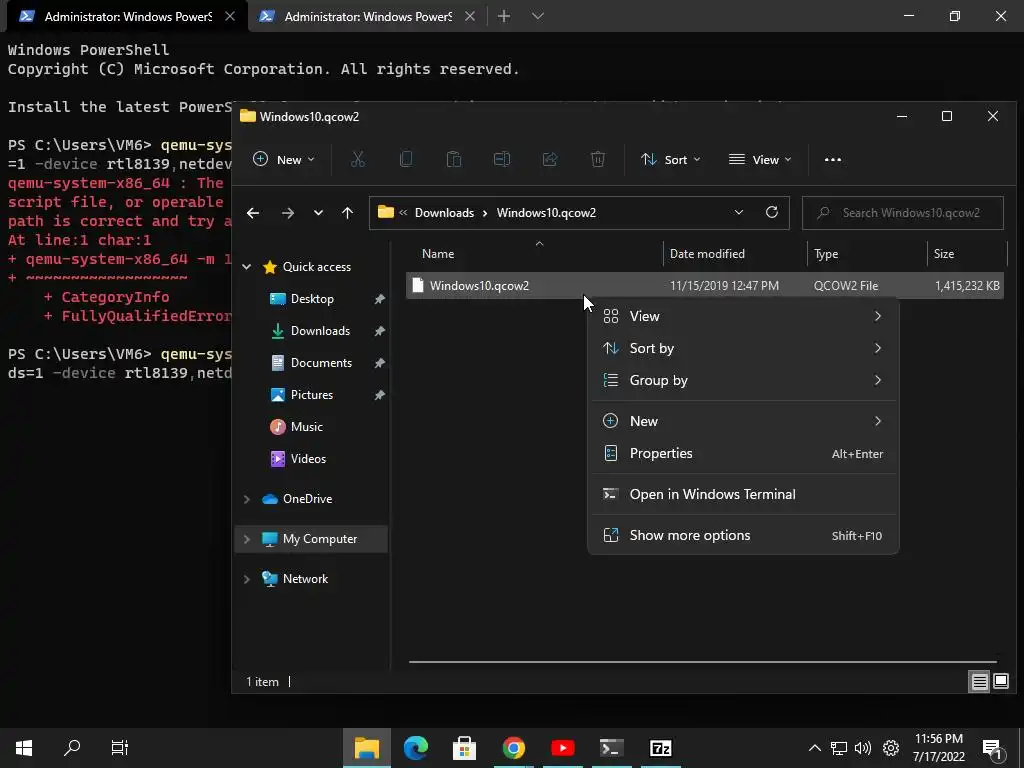This screenshot has width=1024, height=768.
Task: Click the Share icon in toolbar
Action: (550, 159)
